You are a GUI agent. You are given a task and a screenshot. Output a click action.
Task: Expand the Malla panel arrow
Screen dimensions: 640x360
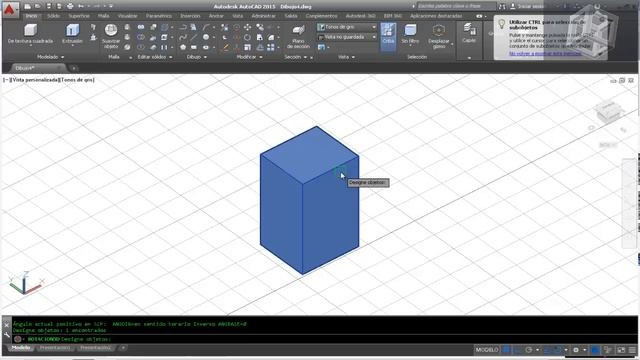131,58
